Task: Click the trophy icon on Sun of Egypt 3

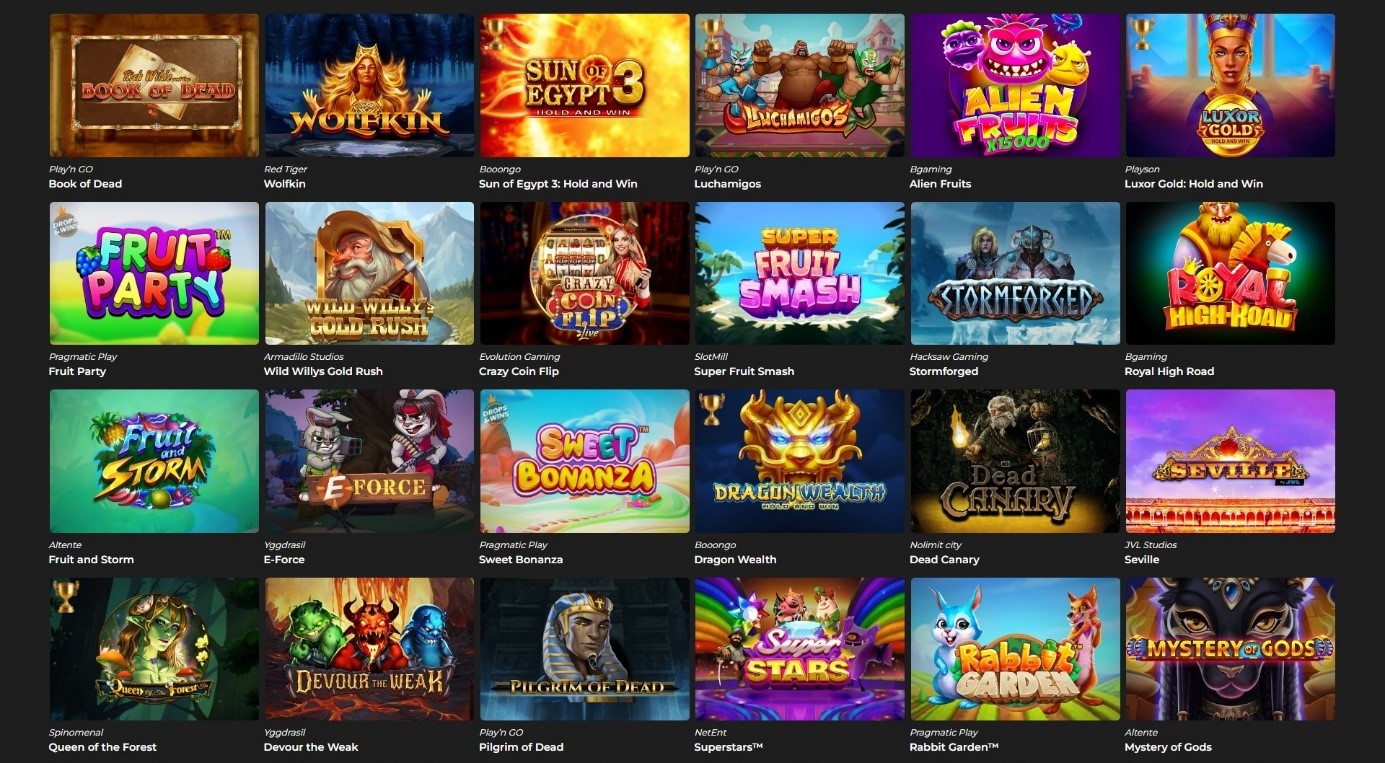Action: click(x=496, y=34)
